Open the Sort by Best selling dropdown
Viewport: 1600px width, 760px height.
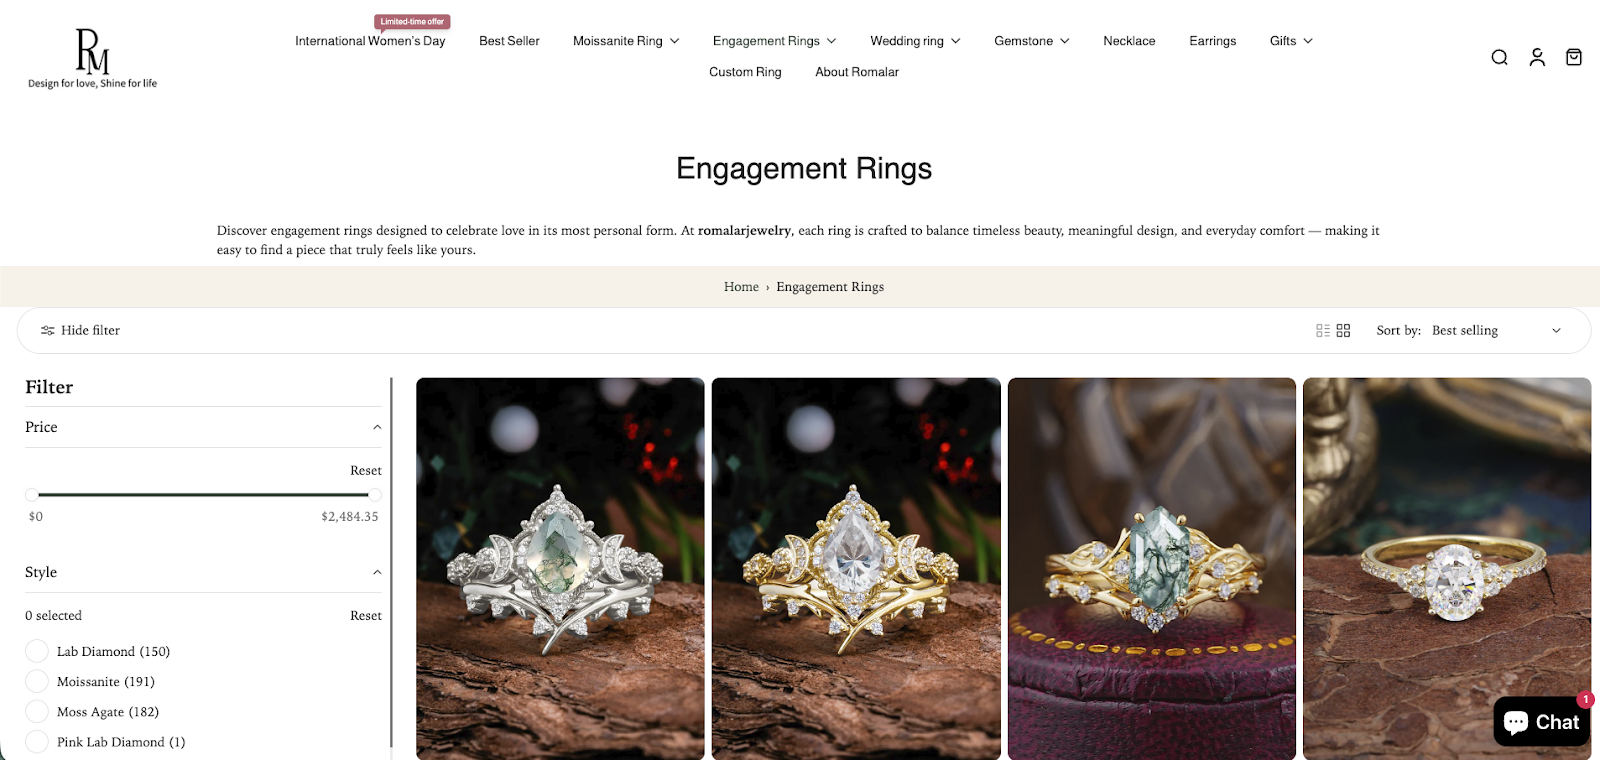point(1496,331)
